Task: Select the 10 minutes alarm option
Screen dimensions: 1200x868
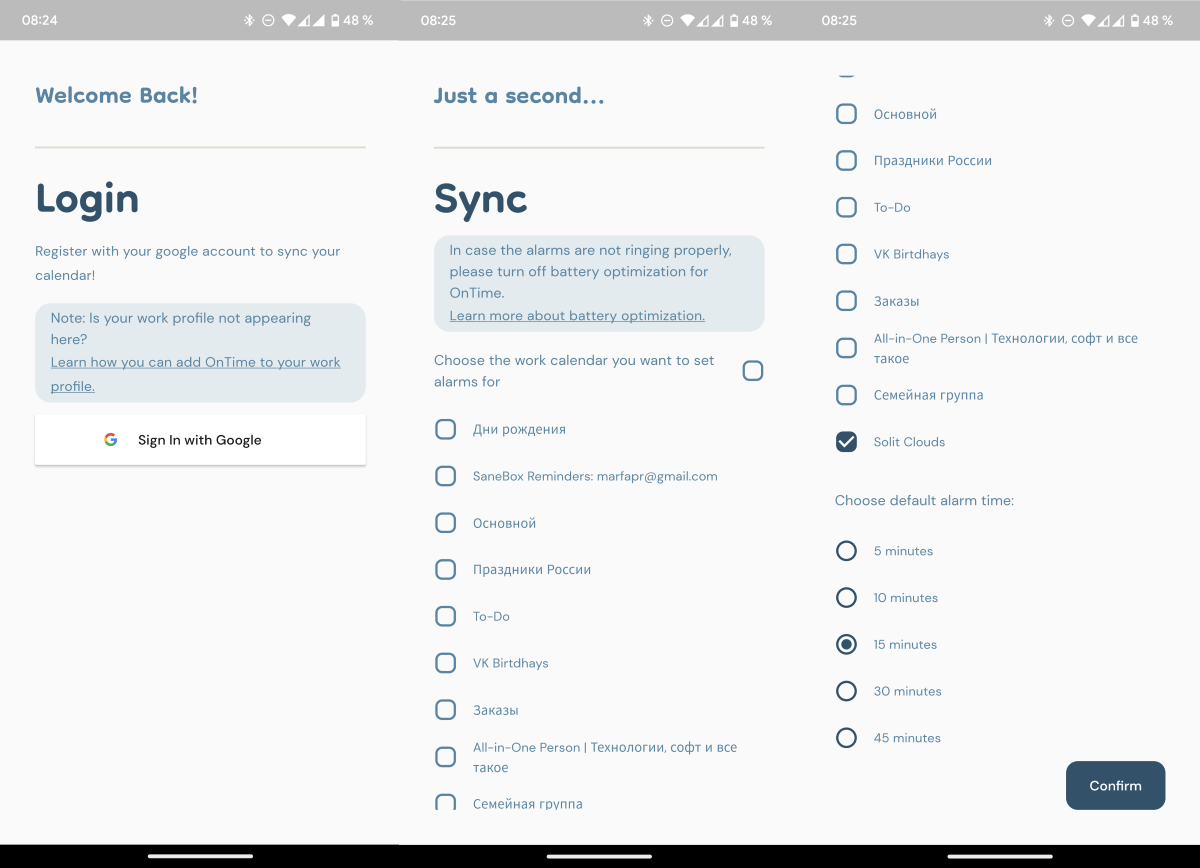Action: (x=847, y=598)
